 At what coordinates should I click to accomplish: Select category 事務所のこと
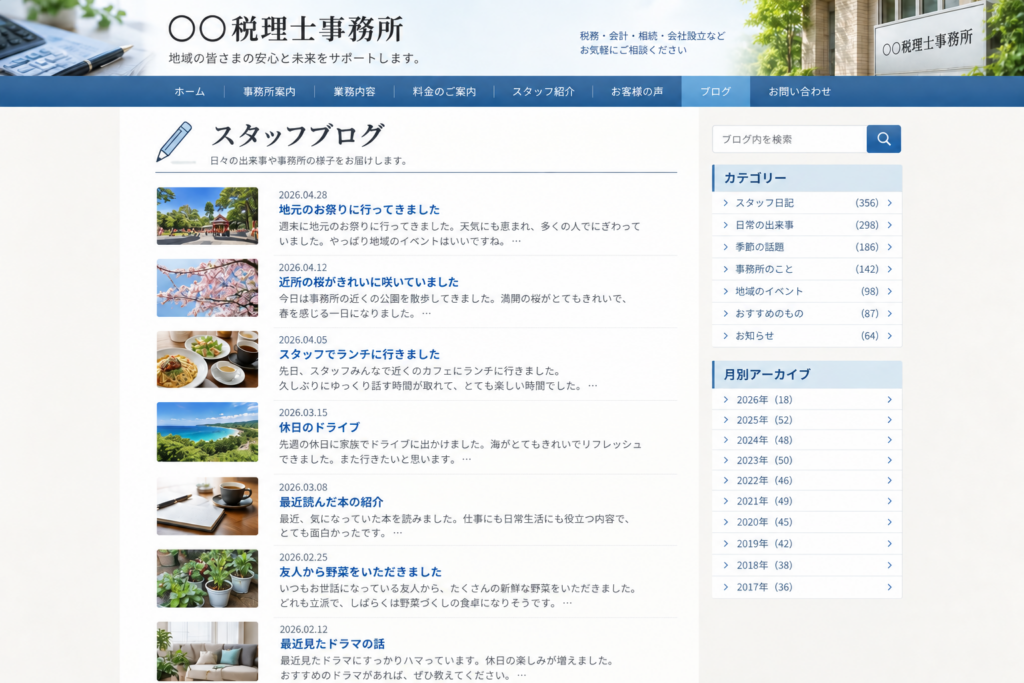tap(807, 270)
